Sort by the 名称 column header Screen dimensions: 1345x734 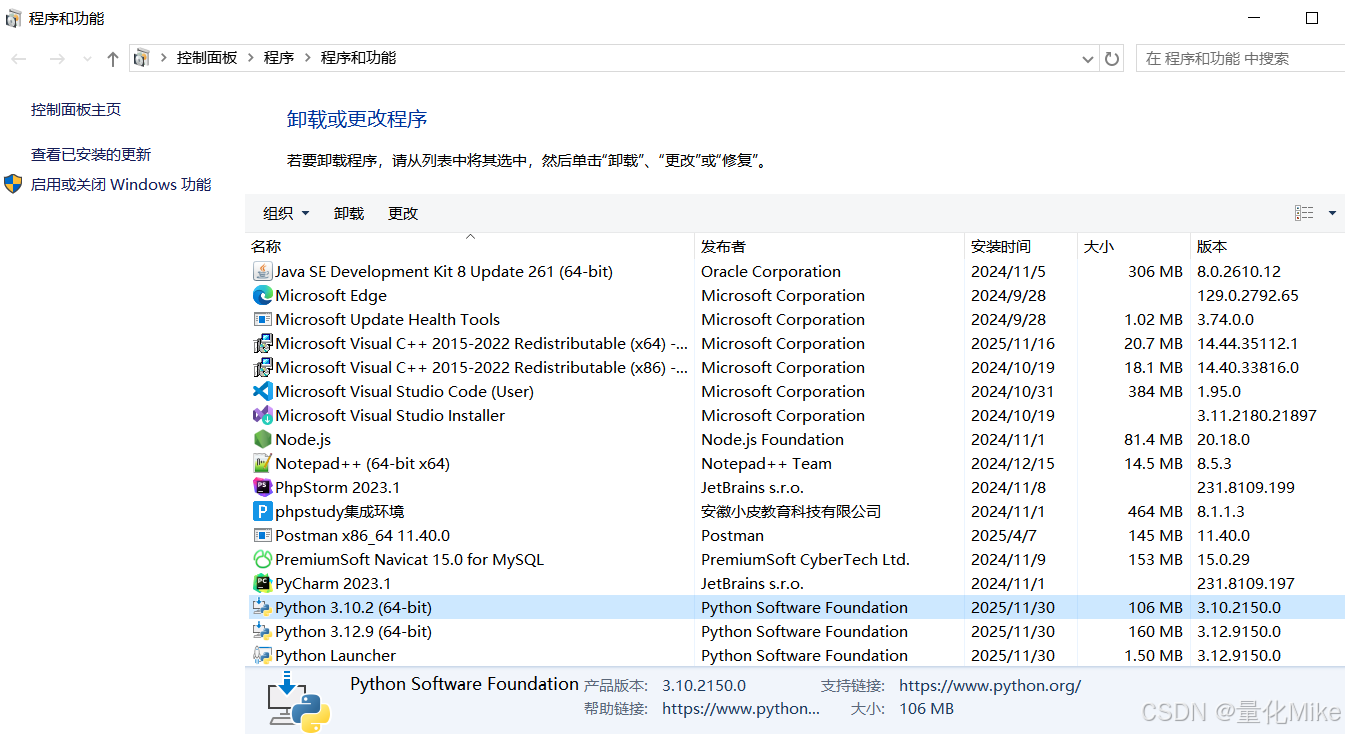click(x=470, y=246)
